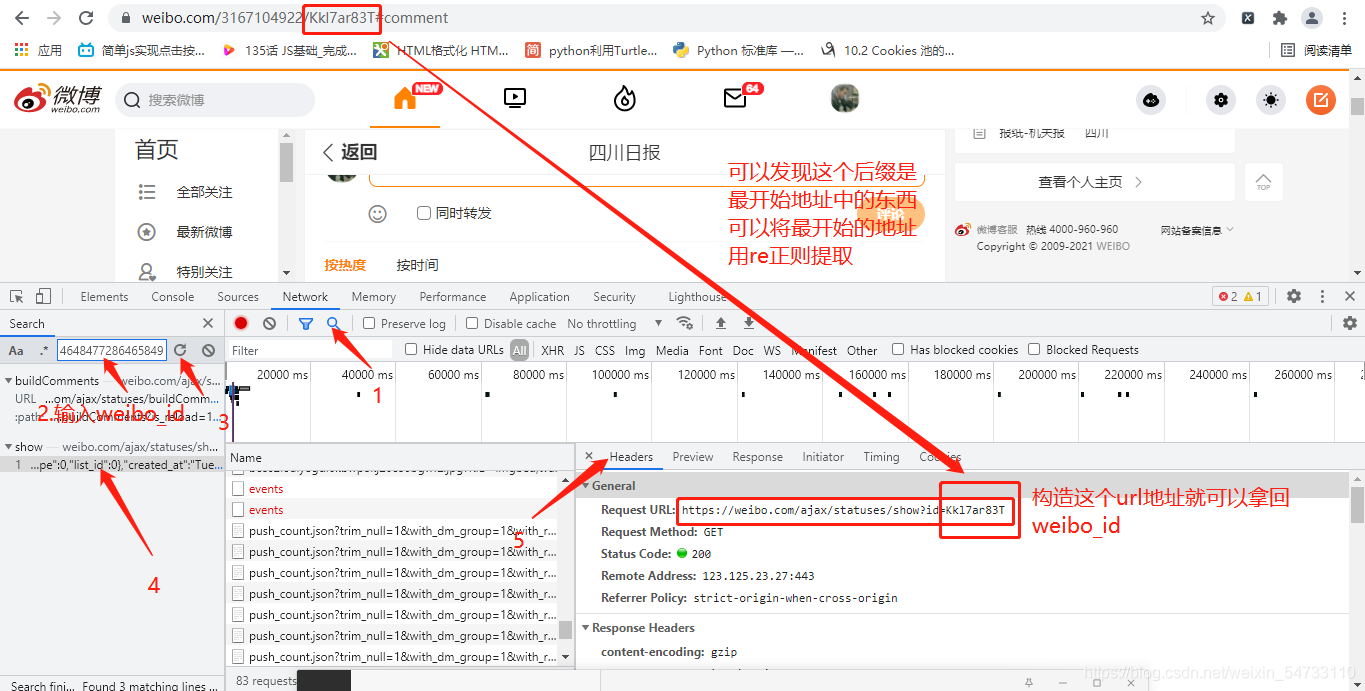The height and width of the screenshot is (691, 1365).
Task: Open profile avatar in Weibo header
Action: pos(845,98)
